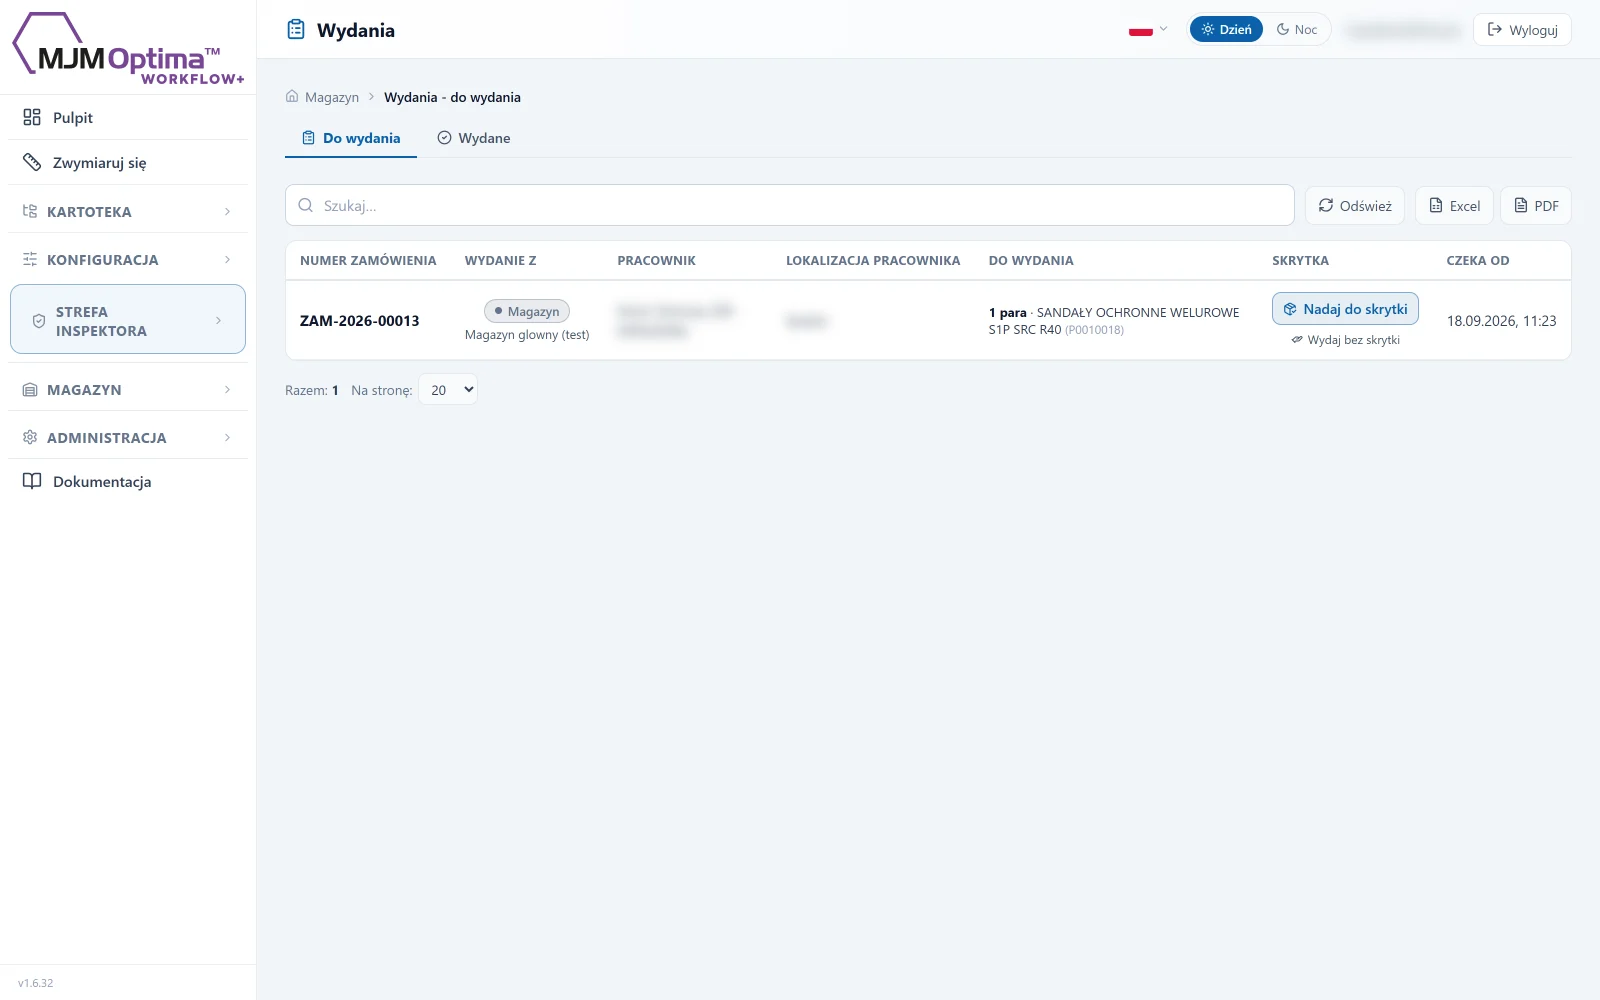Focus the Szukaj search field
Viewport: 1600px width, 1000px height.
(x=790, y=205)
